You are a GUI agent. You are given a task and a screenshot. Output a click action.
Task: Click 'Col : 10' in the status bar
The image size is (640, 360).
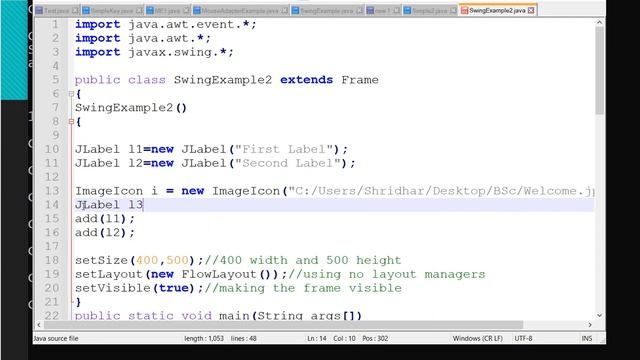coord(344,338)
